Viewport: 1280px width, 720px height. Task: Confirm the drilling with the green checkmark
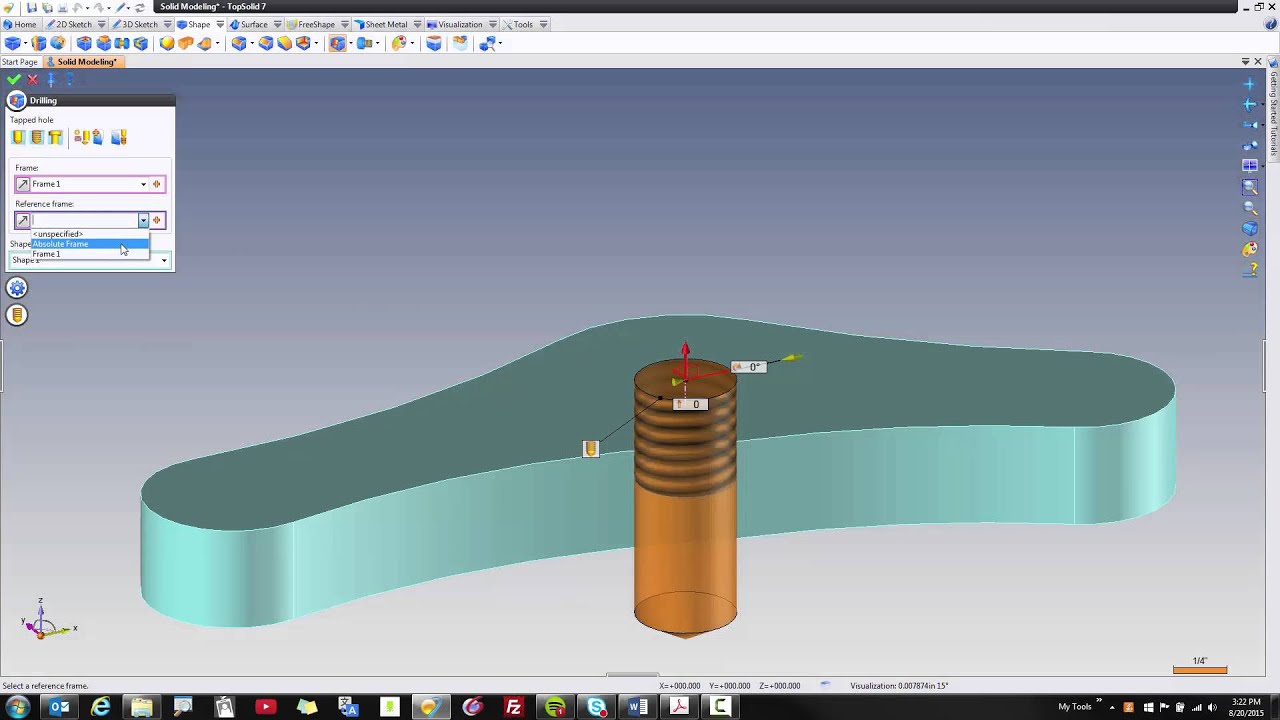[x=13, y=79]
